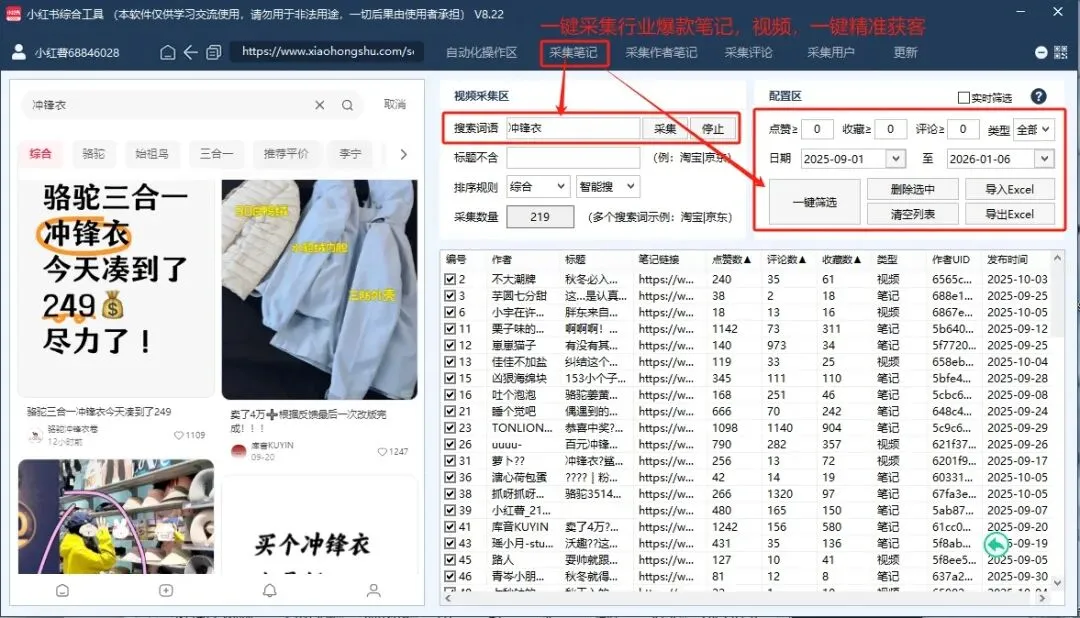The image size is (1080, 618).
Task: Click the back arrow navigation icon
Action: click(188, 52)
